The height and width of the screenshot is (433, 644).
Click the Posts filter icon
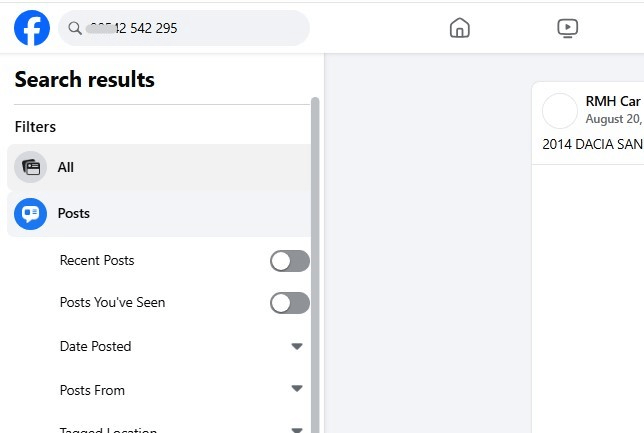tap(30, 213)
